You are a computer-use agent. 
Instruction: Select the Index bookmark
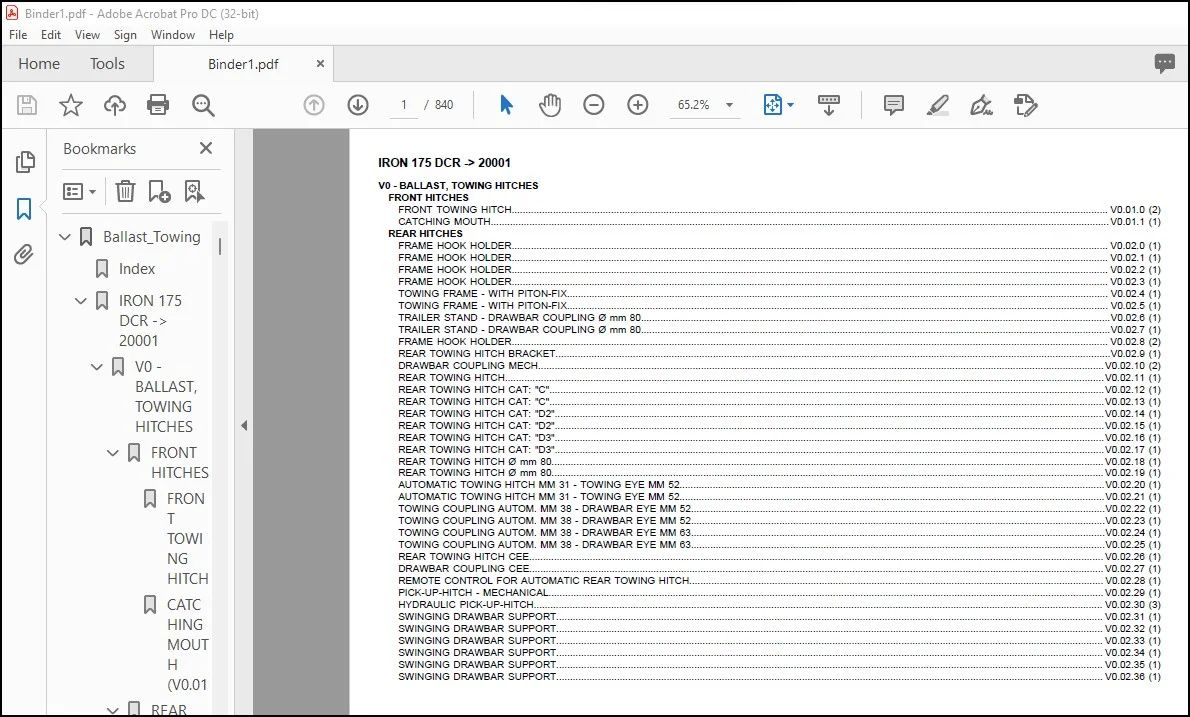tap(137, 269)
